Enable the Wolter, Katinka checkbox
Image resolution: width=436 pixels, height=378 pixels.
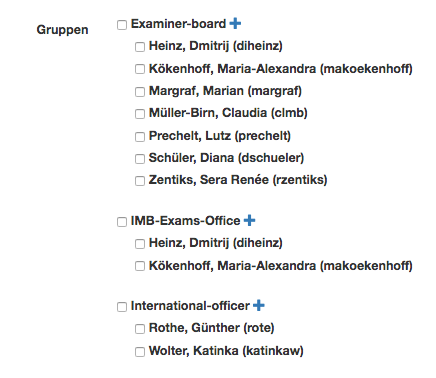140,352
